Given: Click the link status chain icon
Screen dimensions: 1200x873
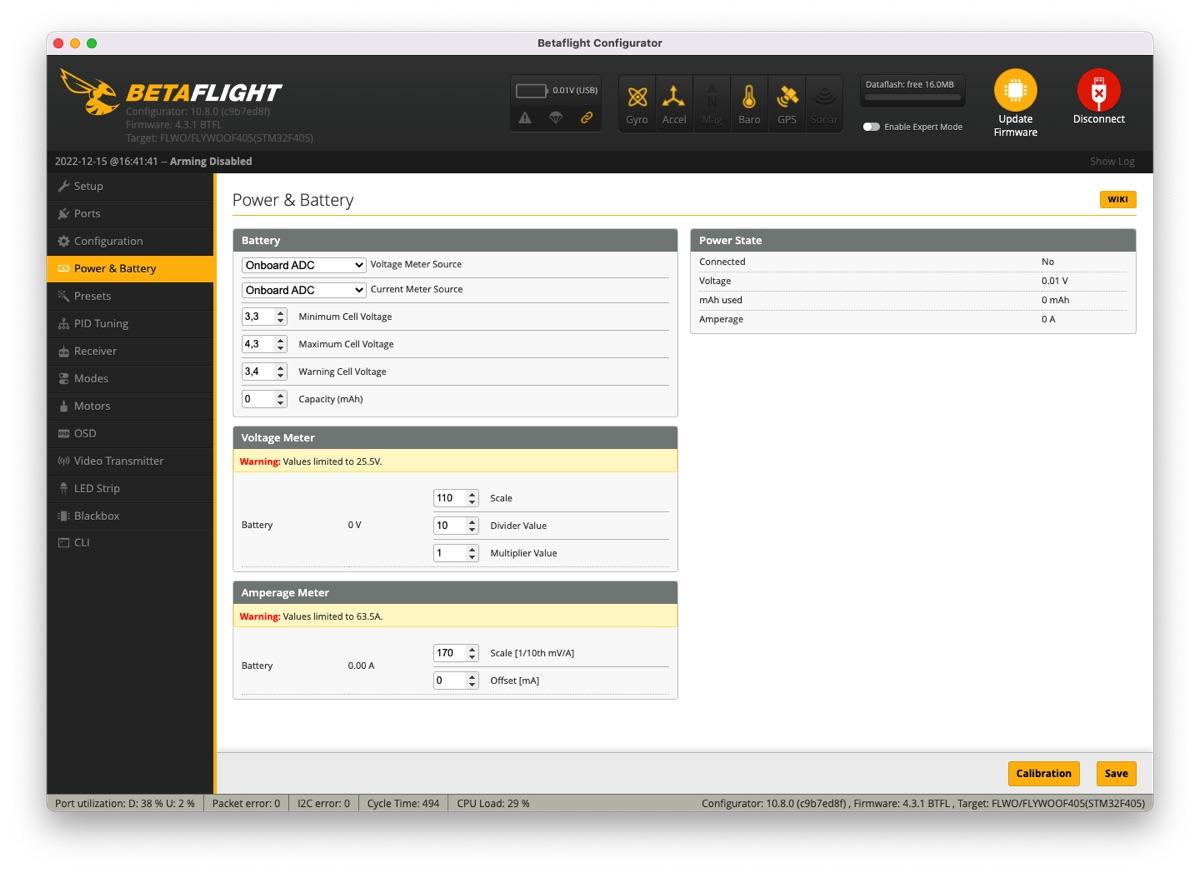Looking at the screenshot, I should click(x=587, y=118).
